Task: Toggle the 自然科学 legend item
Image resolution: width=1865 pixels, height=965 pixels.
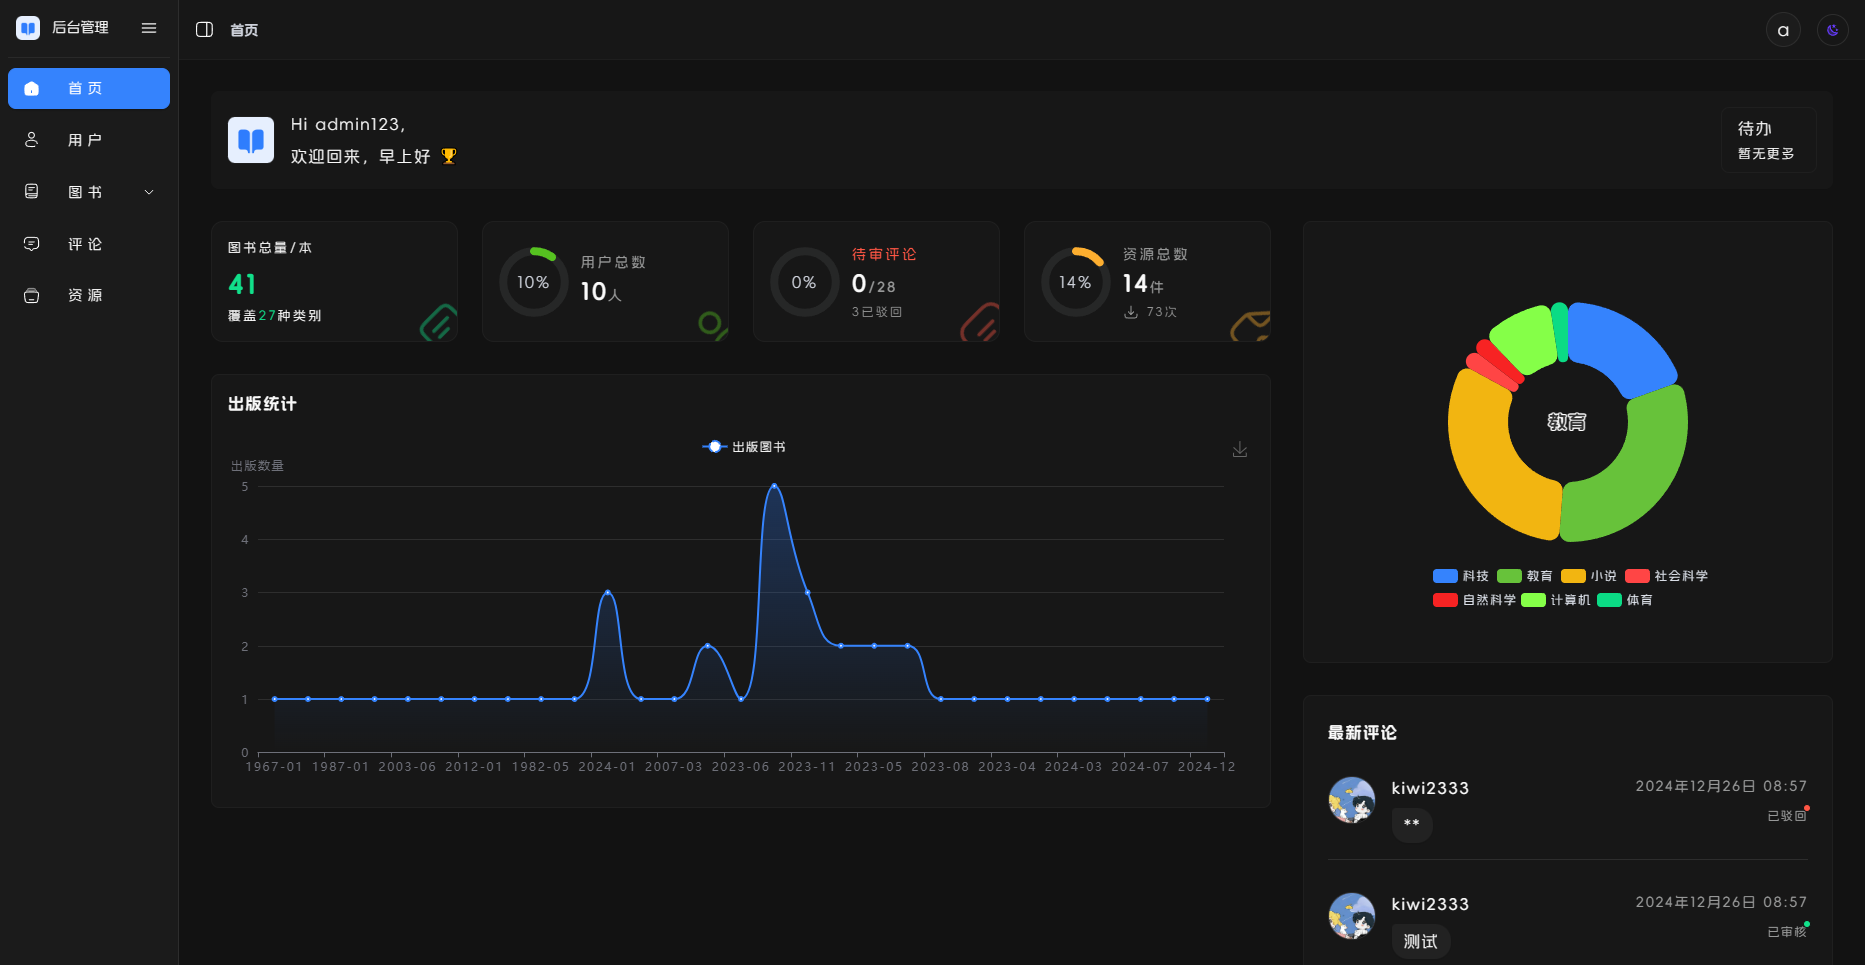Action: coord(1475,600)
